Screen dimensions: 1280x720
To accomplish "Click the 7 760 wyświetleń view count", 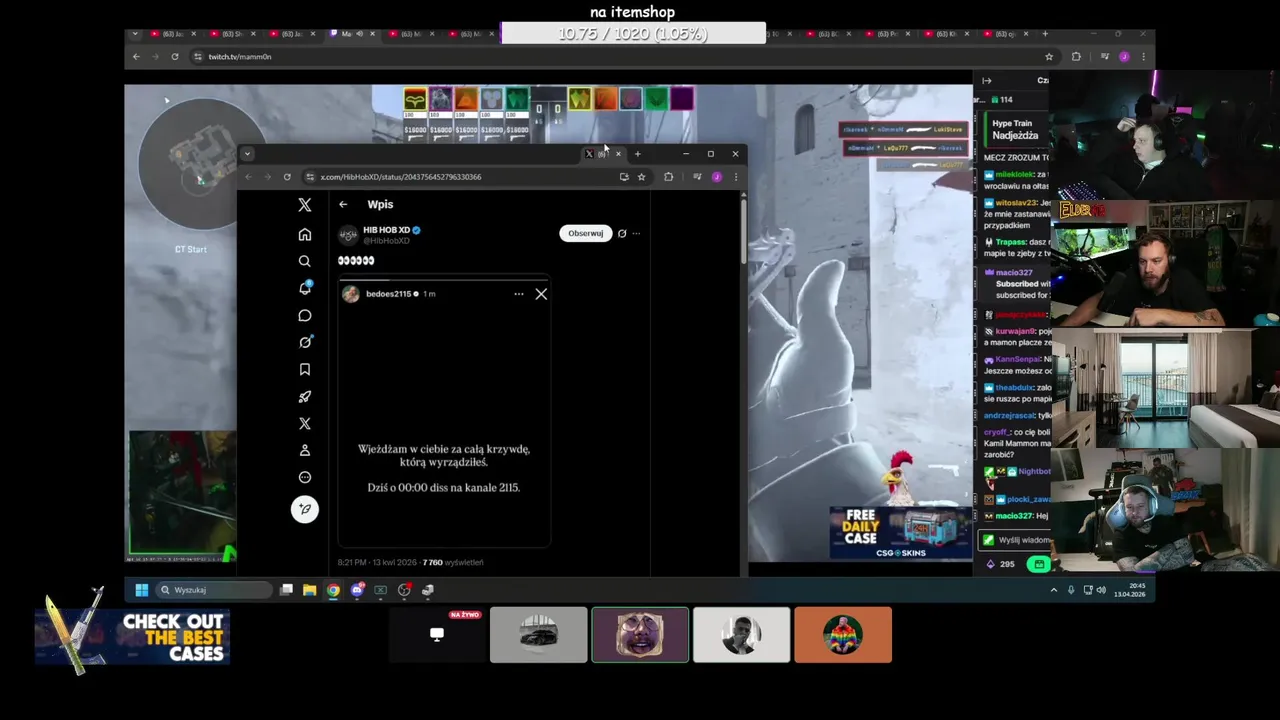I will (453, 562).
